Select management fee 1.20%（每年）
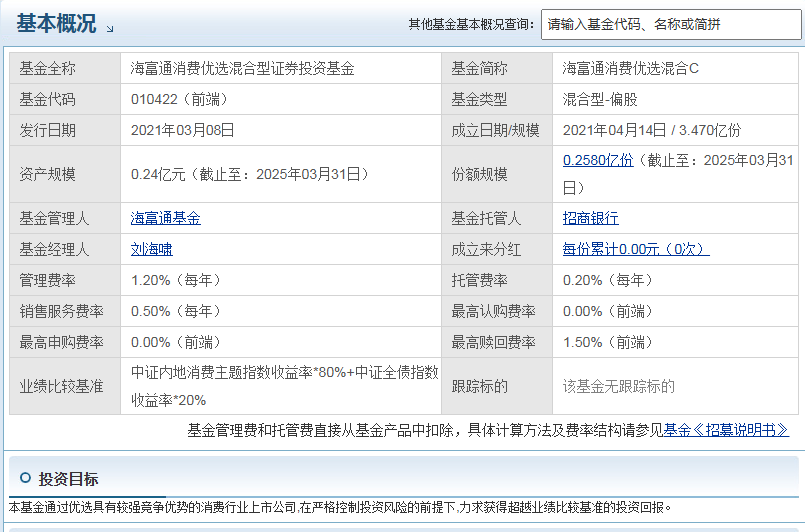The height and width of the screenshot is (532, 805). tap(177, 280)
